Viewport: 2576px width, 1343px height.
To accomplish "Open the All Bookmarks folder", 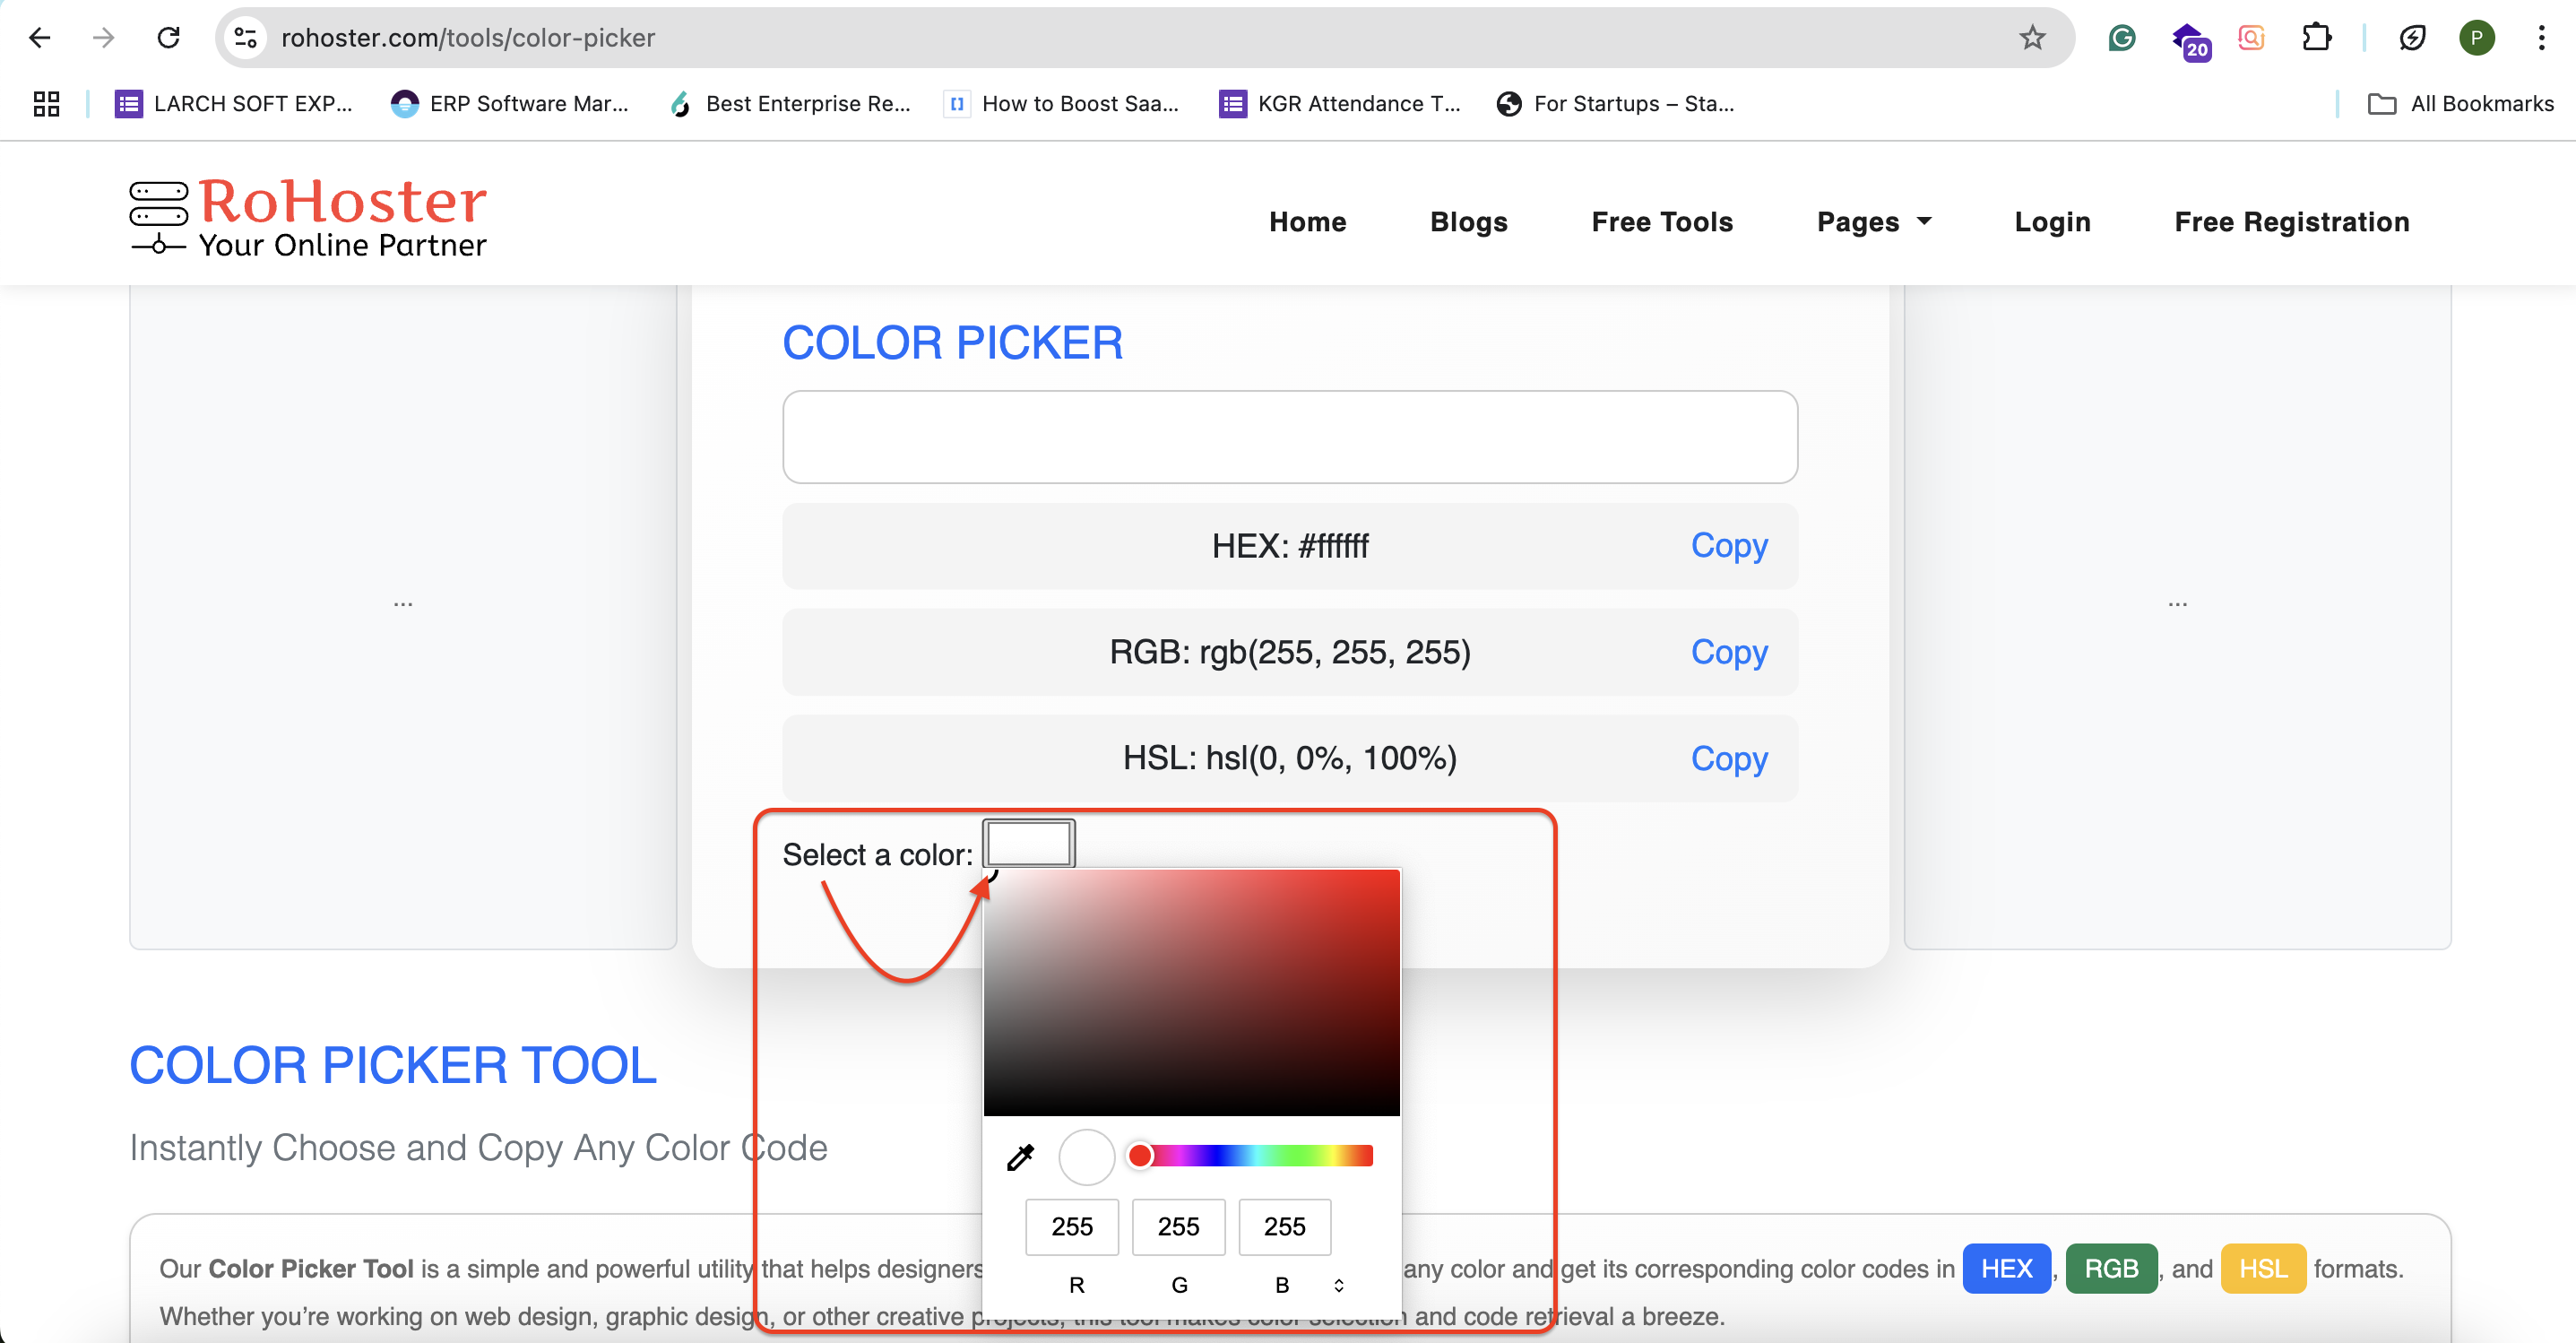I will 2461,104.
